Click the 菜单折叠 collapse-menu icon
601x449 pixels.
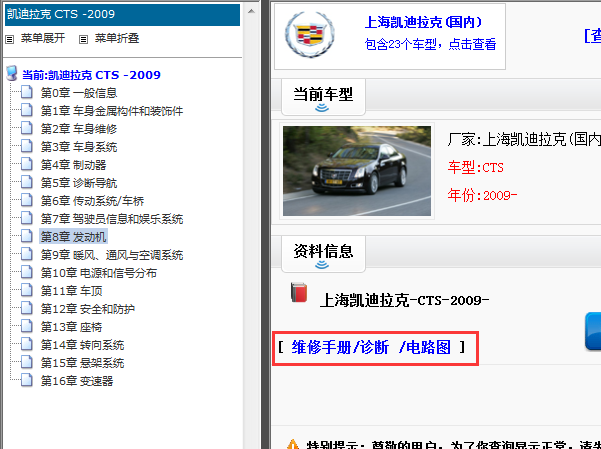click(x=83, y=39)
